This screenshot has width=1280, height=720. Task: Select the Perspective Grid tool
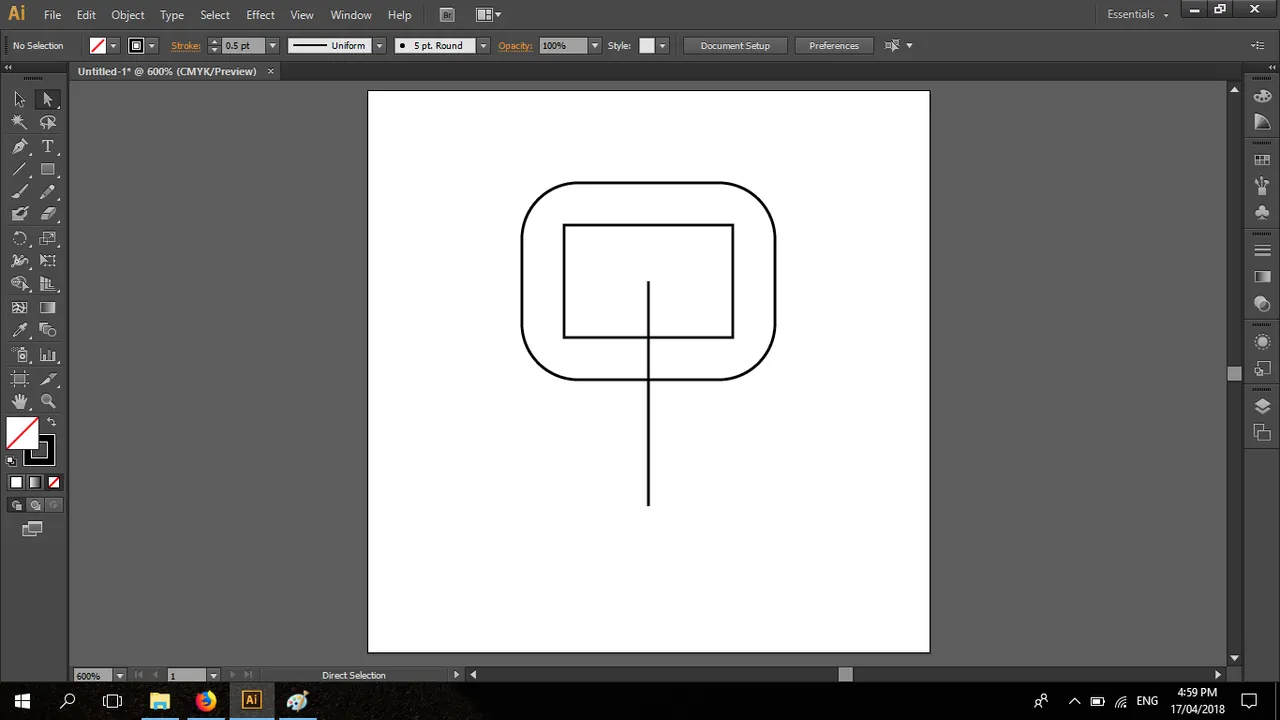[47, 284]
